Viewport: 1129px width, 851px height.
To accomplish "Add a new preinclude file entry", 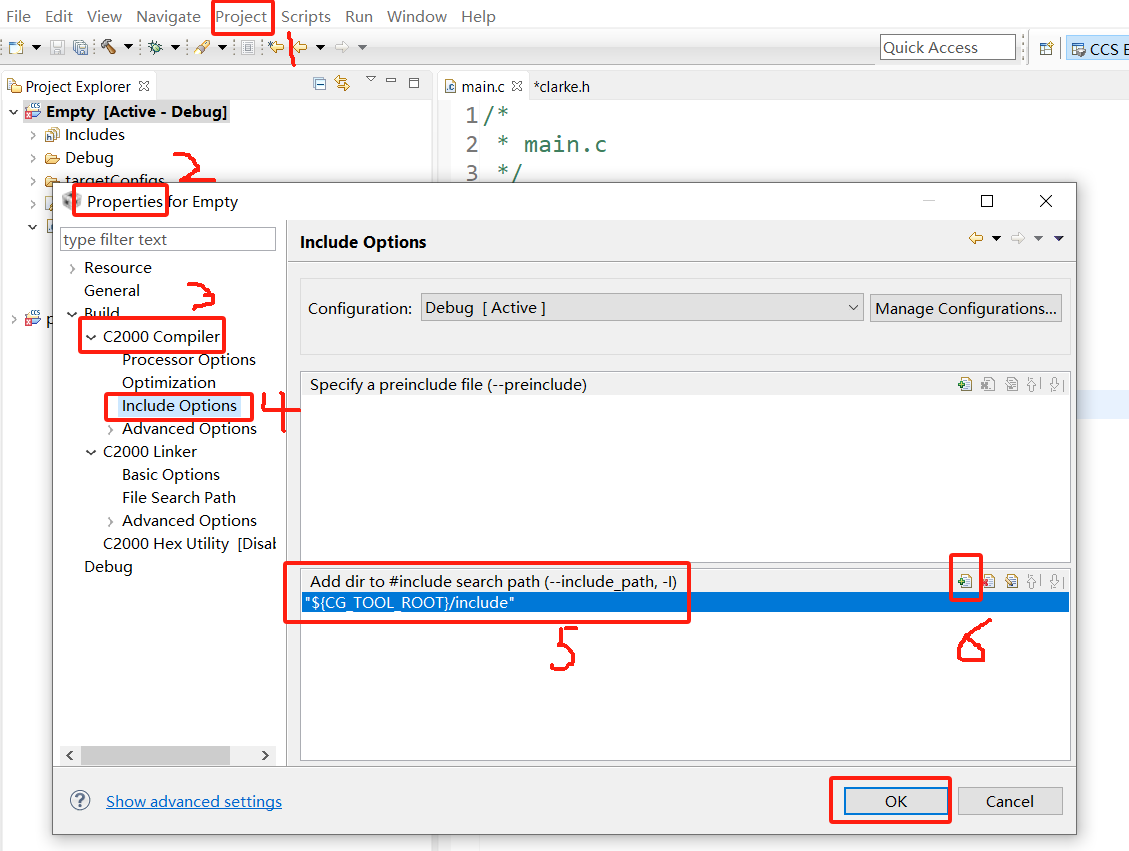I will click(x=964, y=383).
